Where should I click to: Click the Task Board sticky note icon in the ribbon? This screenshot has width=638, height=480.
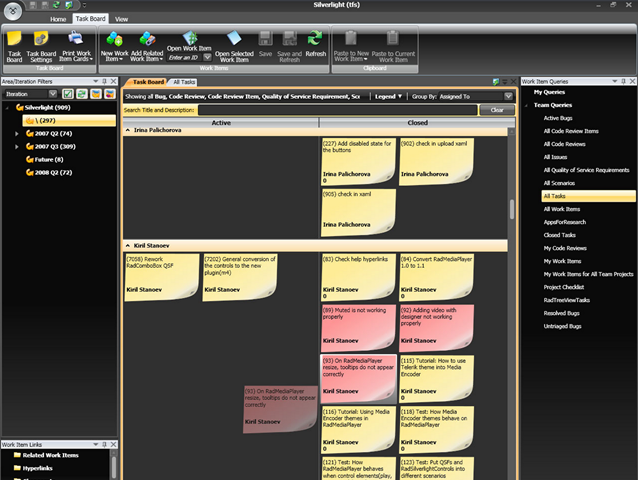coord(14,39)
